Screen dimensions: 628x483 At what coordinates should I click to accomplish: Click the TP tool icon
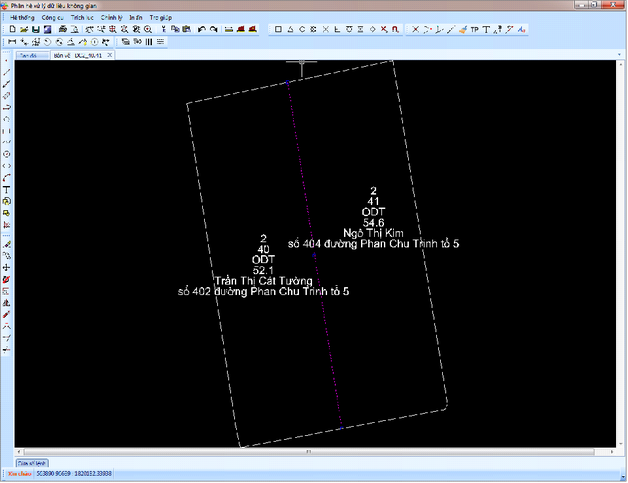coord(474,30)
